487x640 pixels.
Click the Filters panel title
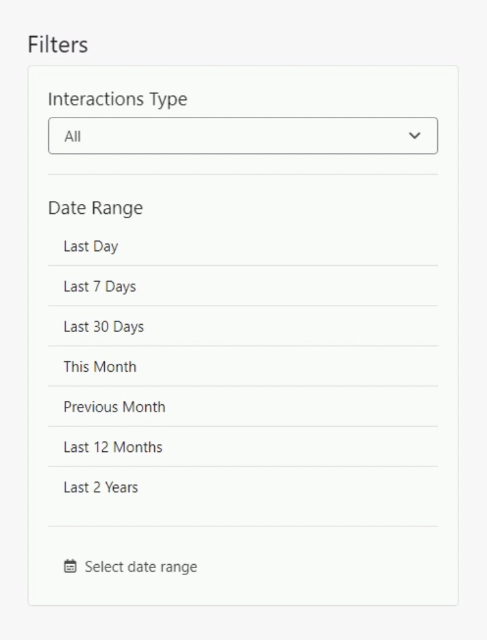click(58, 44)
